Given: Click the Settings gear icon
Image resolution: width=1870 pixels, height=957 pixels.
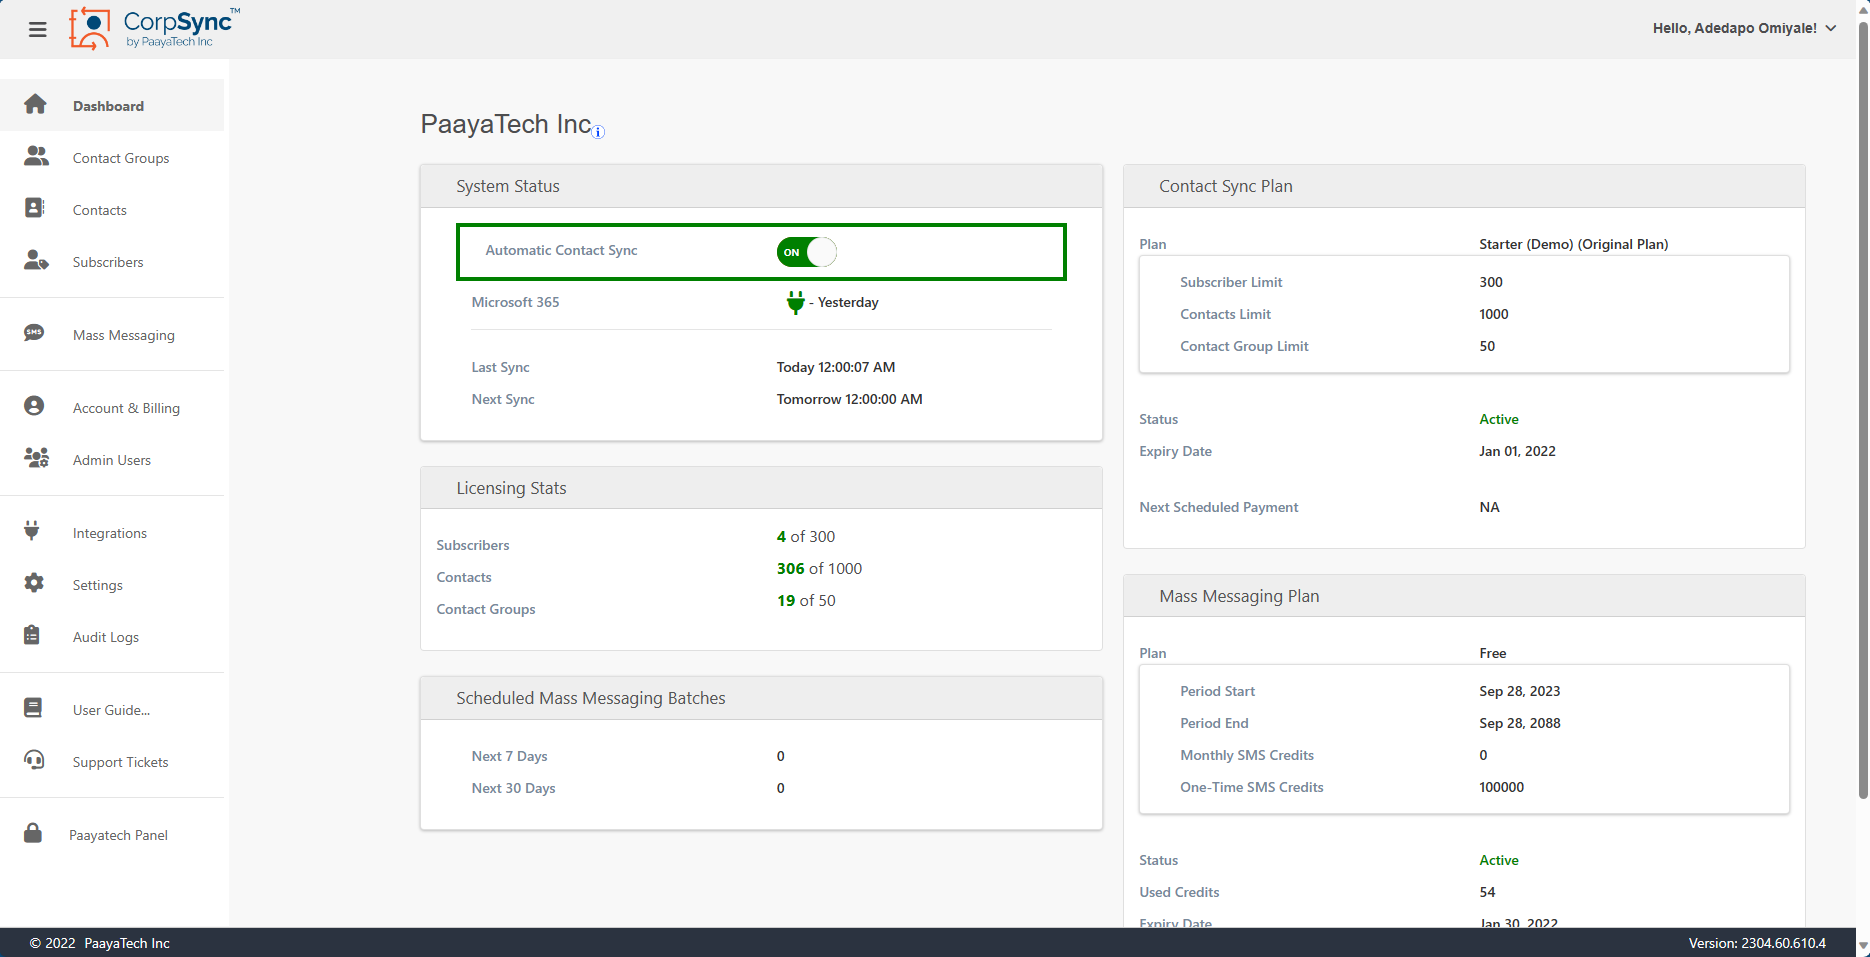Looking at the screenshot, I should [x=34, y=583].
